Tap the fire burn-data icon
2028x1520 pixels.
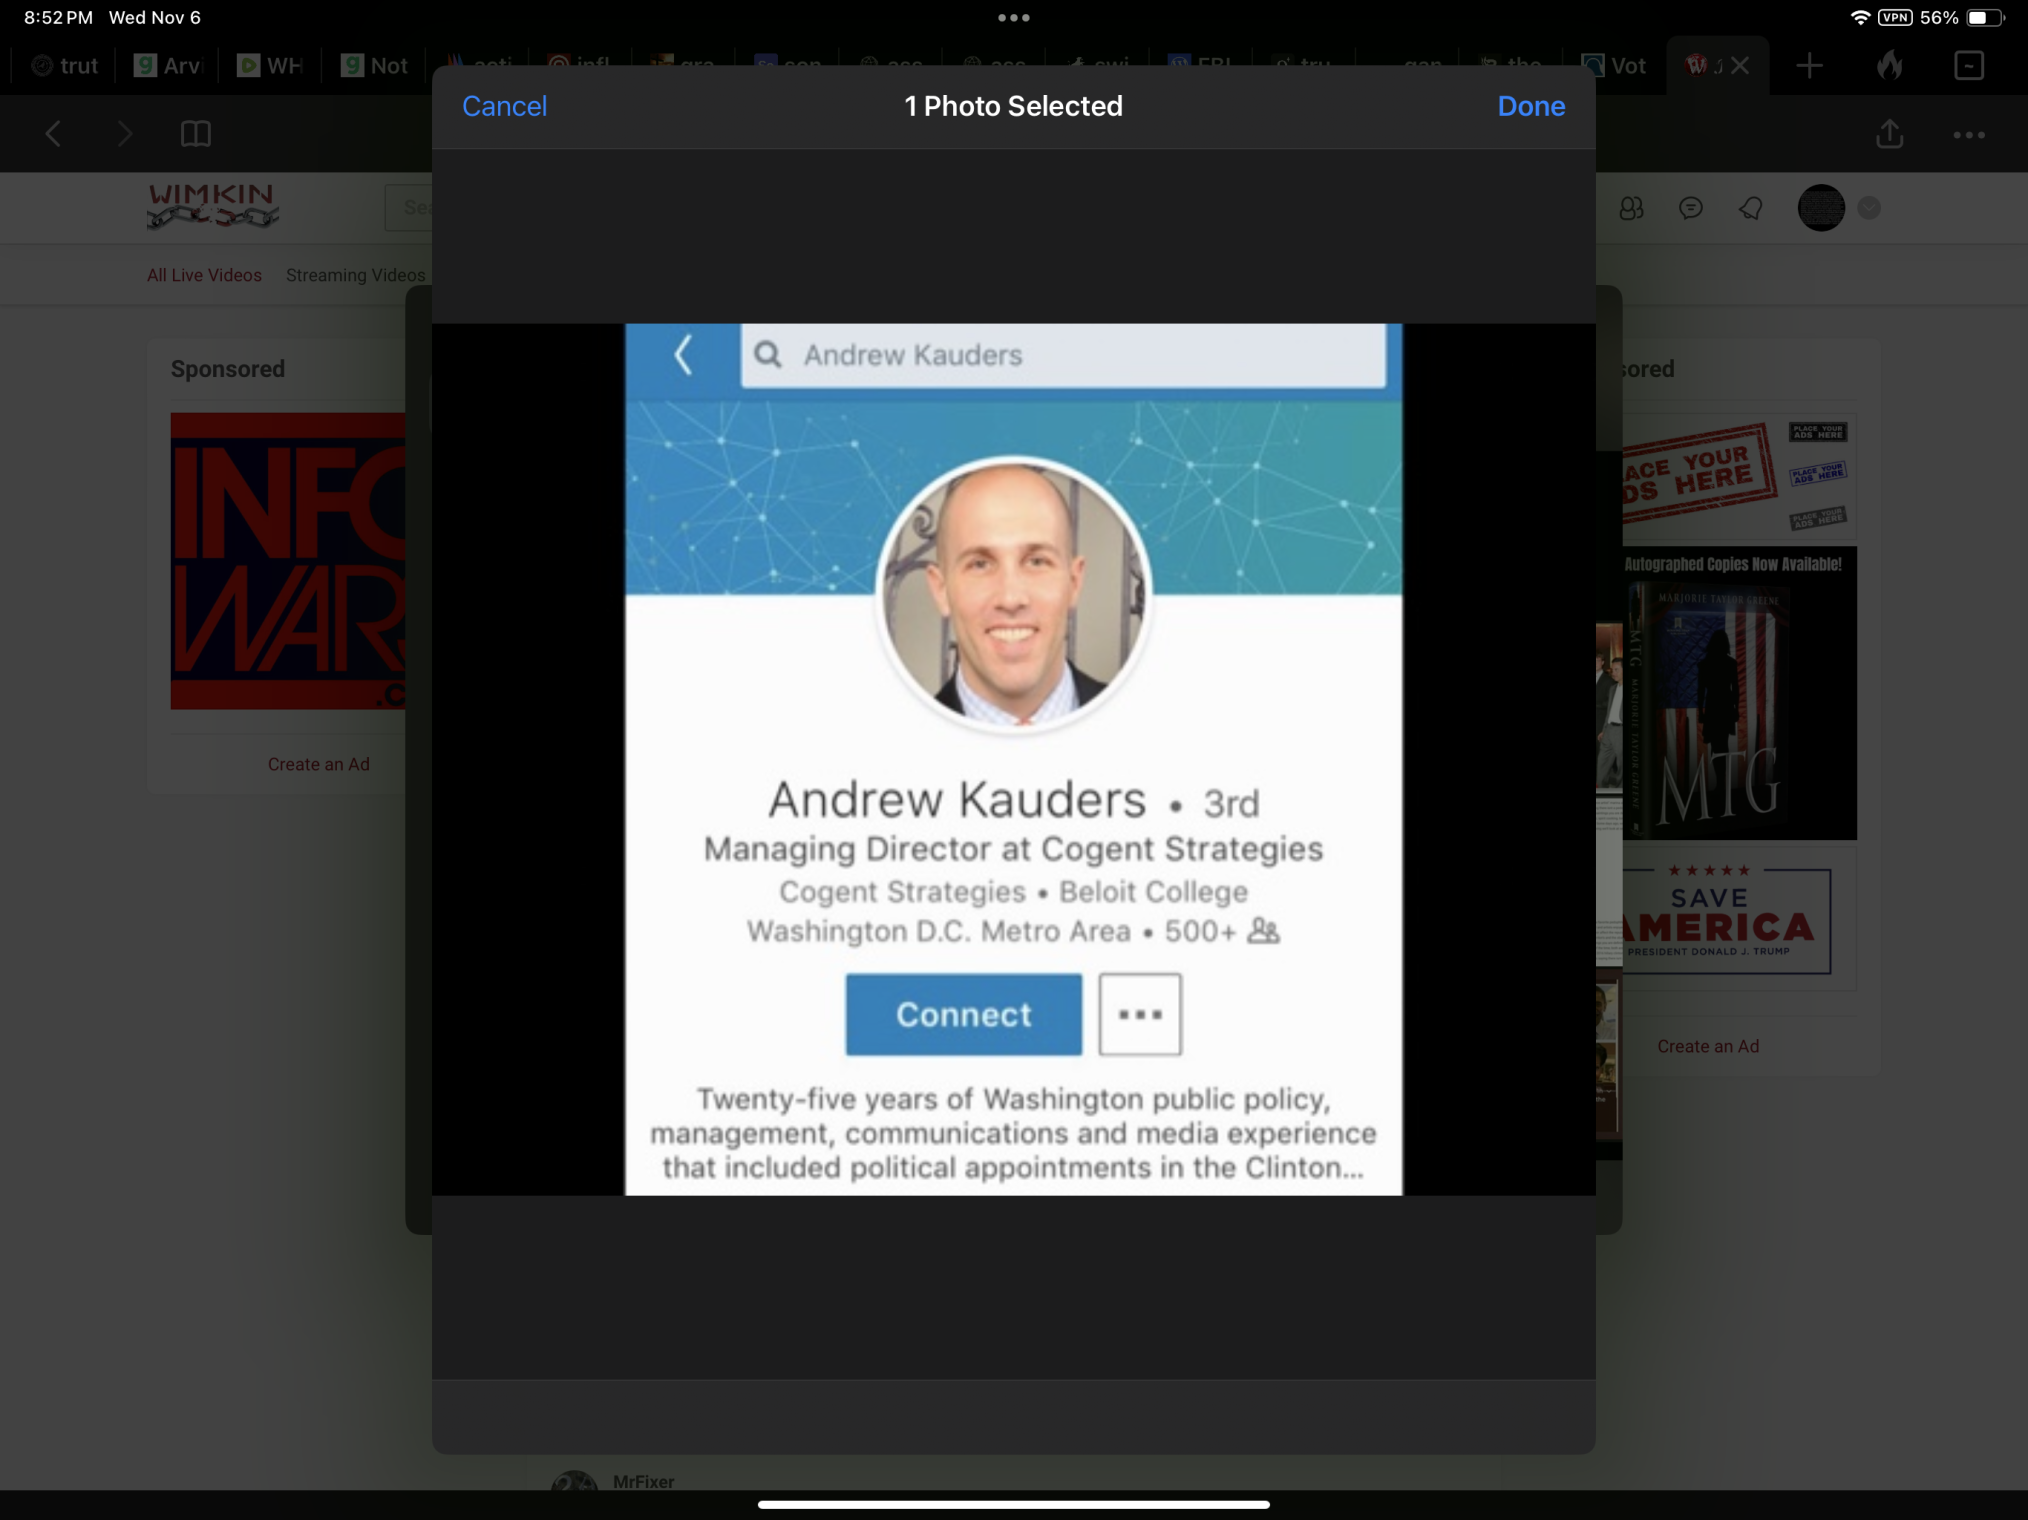pos(1889,66)
